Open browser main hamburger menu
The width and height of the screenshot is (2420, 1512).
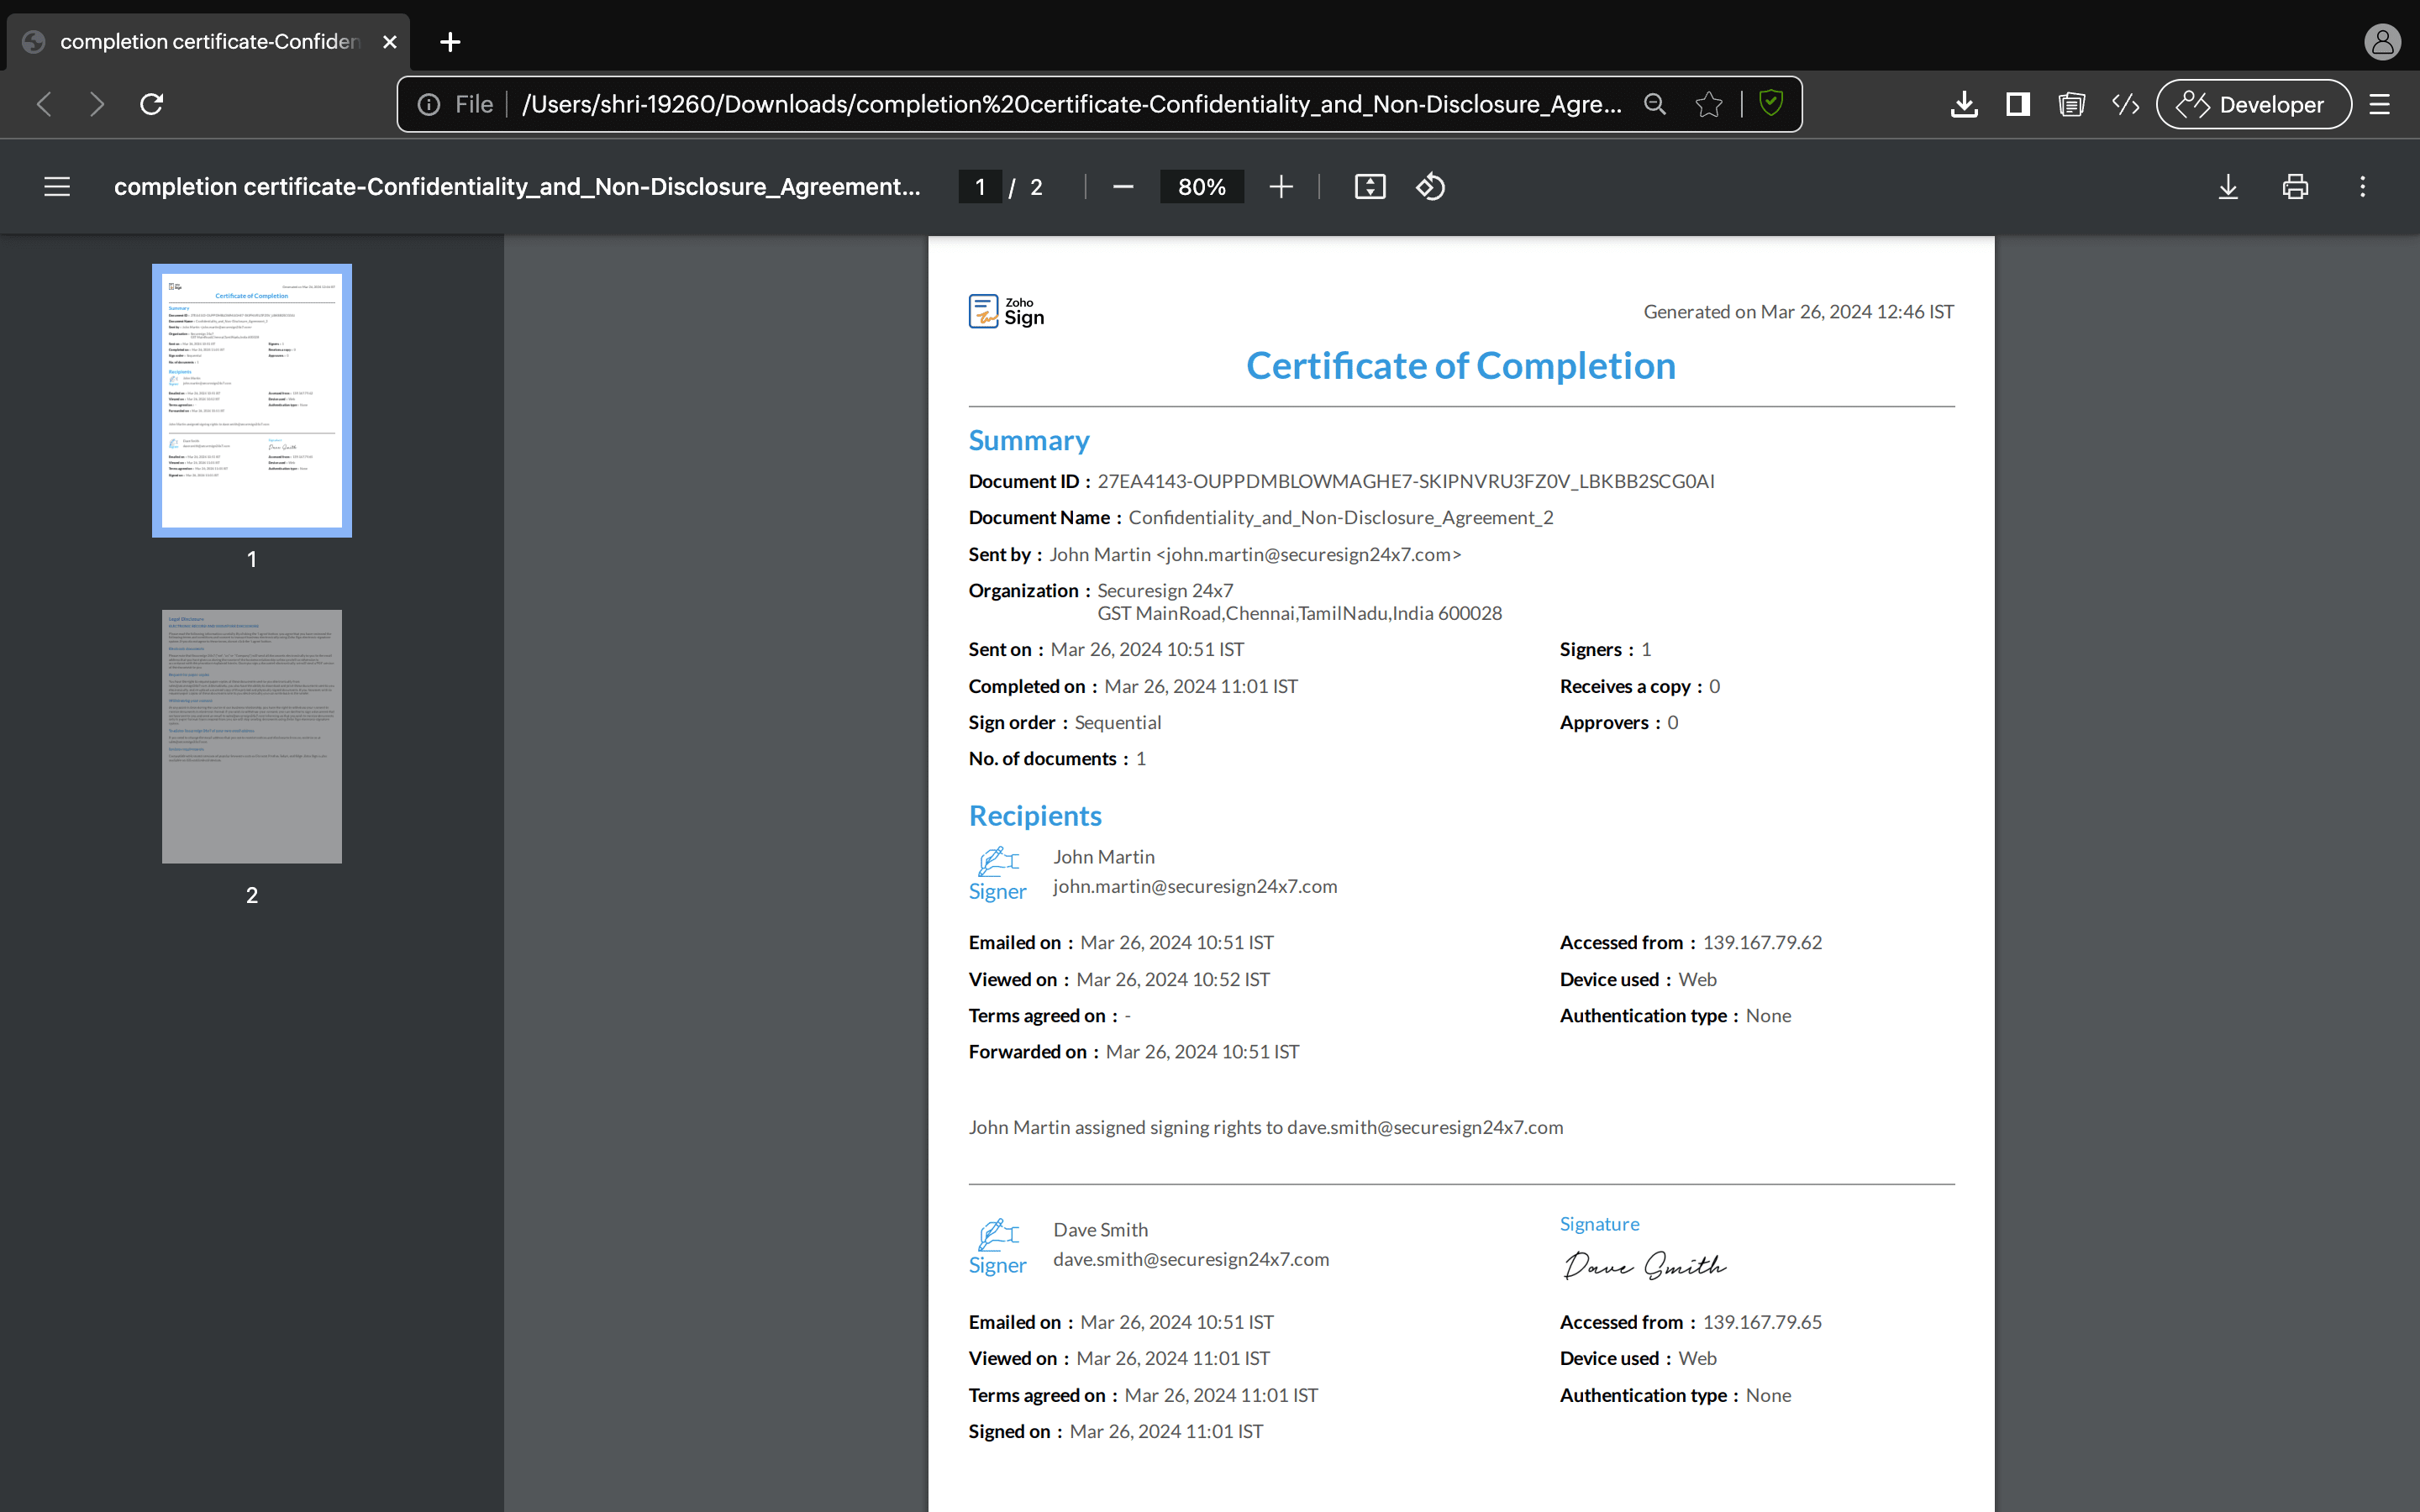(2380, 104)
